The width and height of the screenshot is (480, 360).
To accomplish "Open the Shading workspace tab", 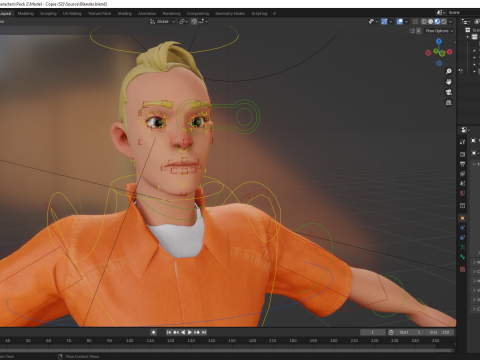I will tap(125, 13).
